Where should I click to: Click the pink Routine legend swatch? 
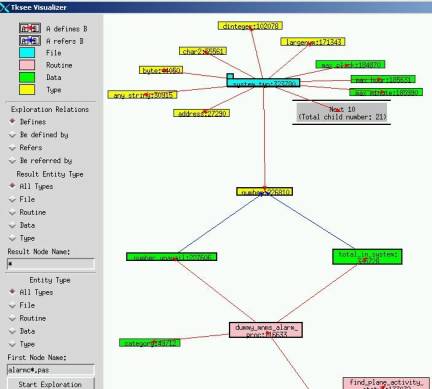click(x=27, y=65)
